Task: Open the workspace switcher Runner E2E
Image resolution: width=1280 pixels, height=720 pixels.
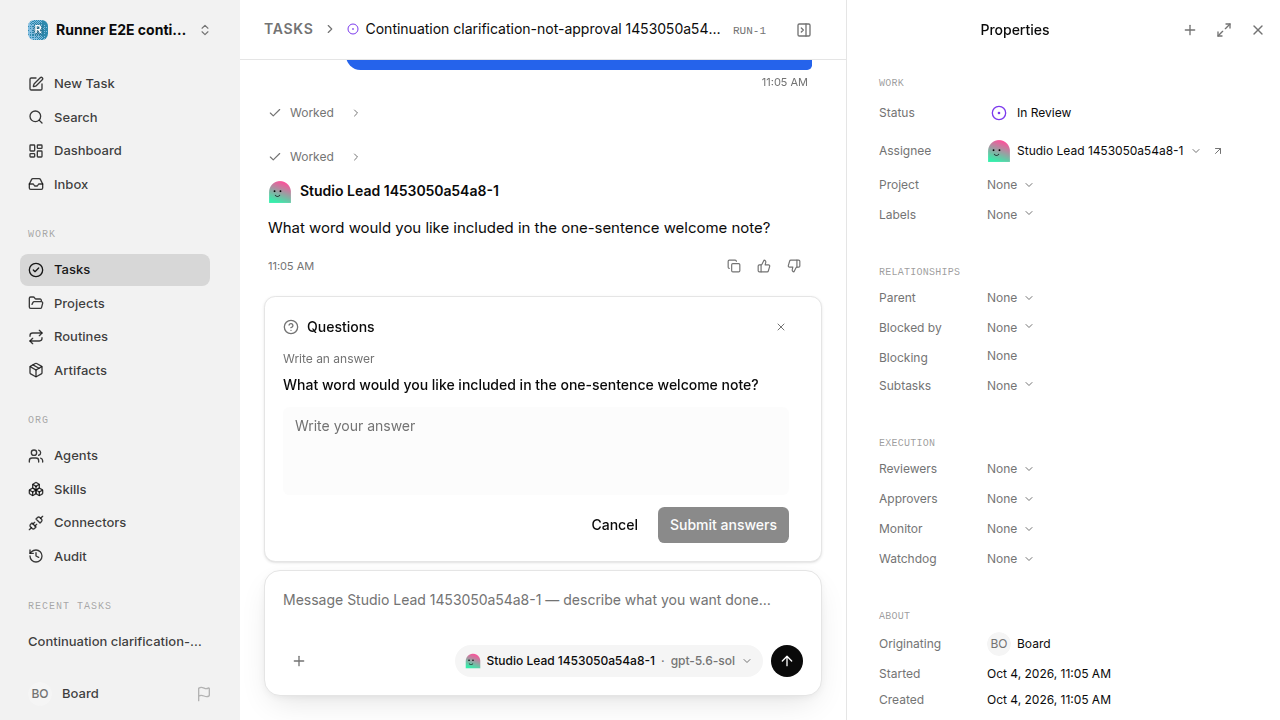Action: pos(120,30)
